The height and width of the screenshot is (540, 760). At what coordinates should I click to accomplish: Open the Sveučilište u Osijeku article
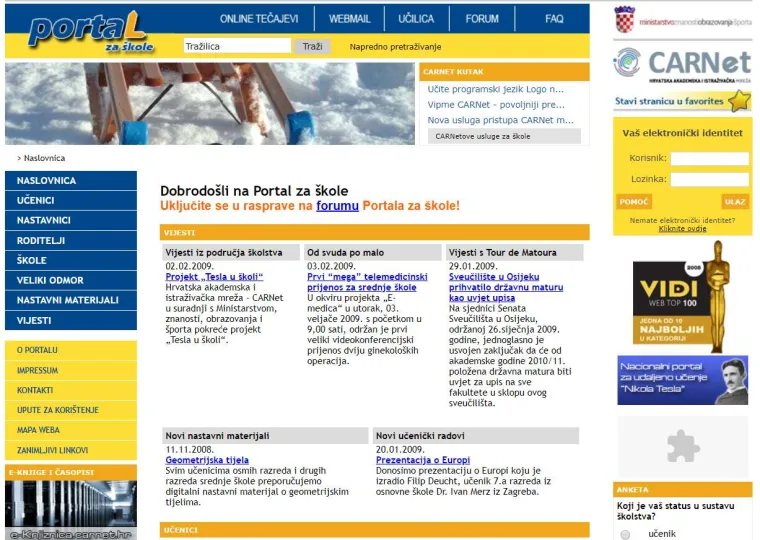(506, 287)
